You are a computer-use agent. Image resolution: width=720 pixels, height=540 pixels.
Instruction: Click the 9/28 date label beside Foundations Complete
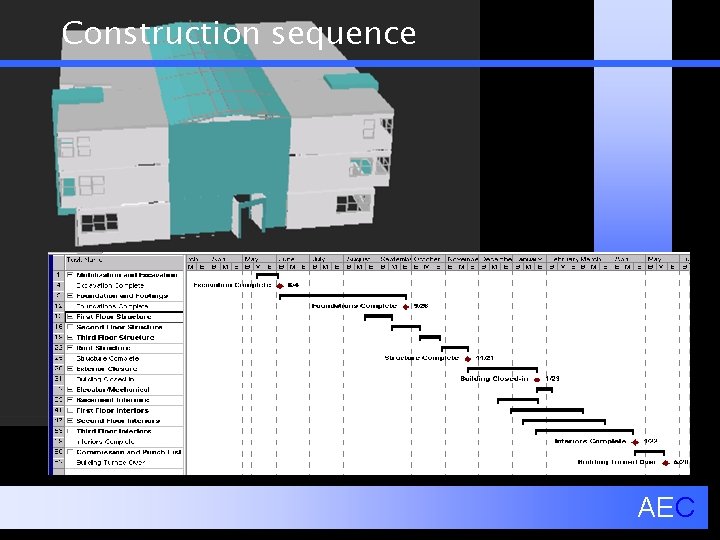pyautogui.click(x=421, y=306)
